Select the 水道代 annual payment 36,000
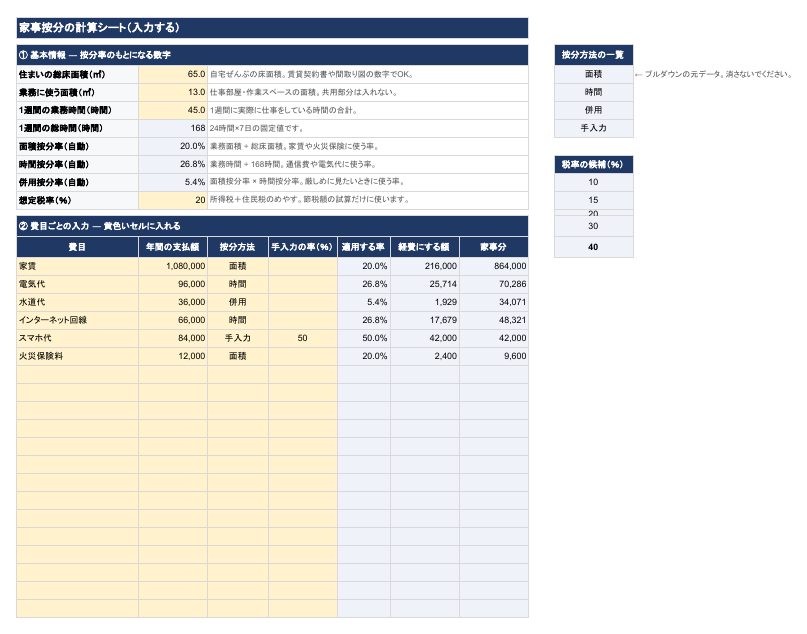Viewport: 807px width, 634px height. click(173, 302)
